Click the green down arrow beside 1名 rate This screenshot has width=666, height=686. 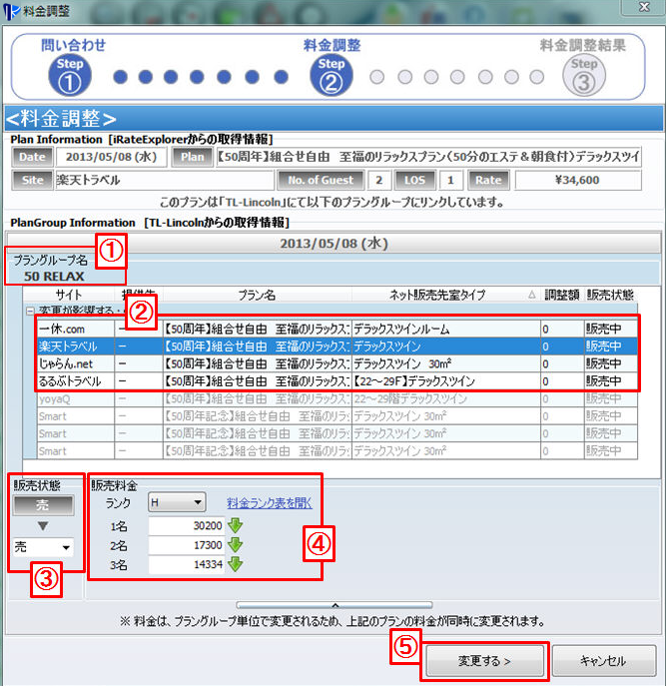pyautogui.click(x=236, y=527)
